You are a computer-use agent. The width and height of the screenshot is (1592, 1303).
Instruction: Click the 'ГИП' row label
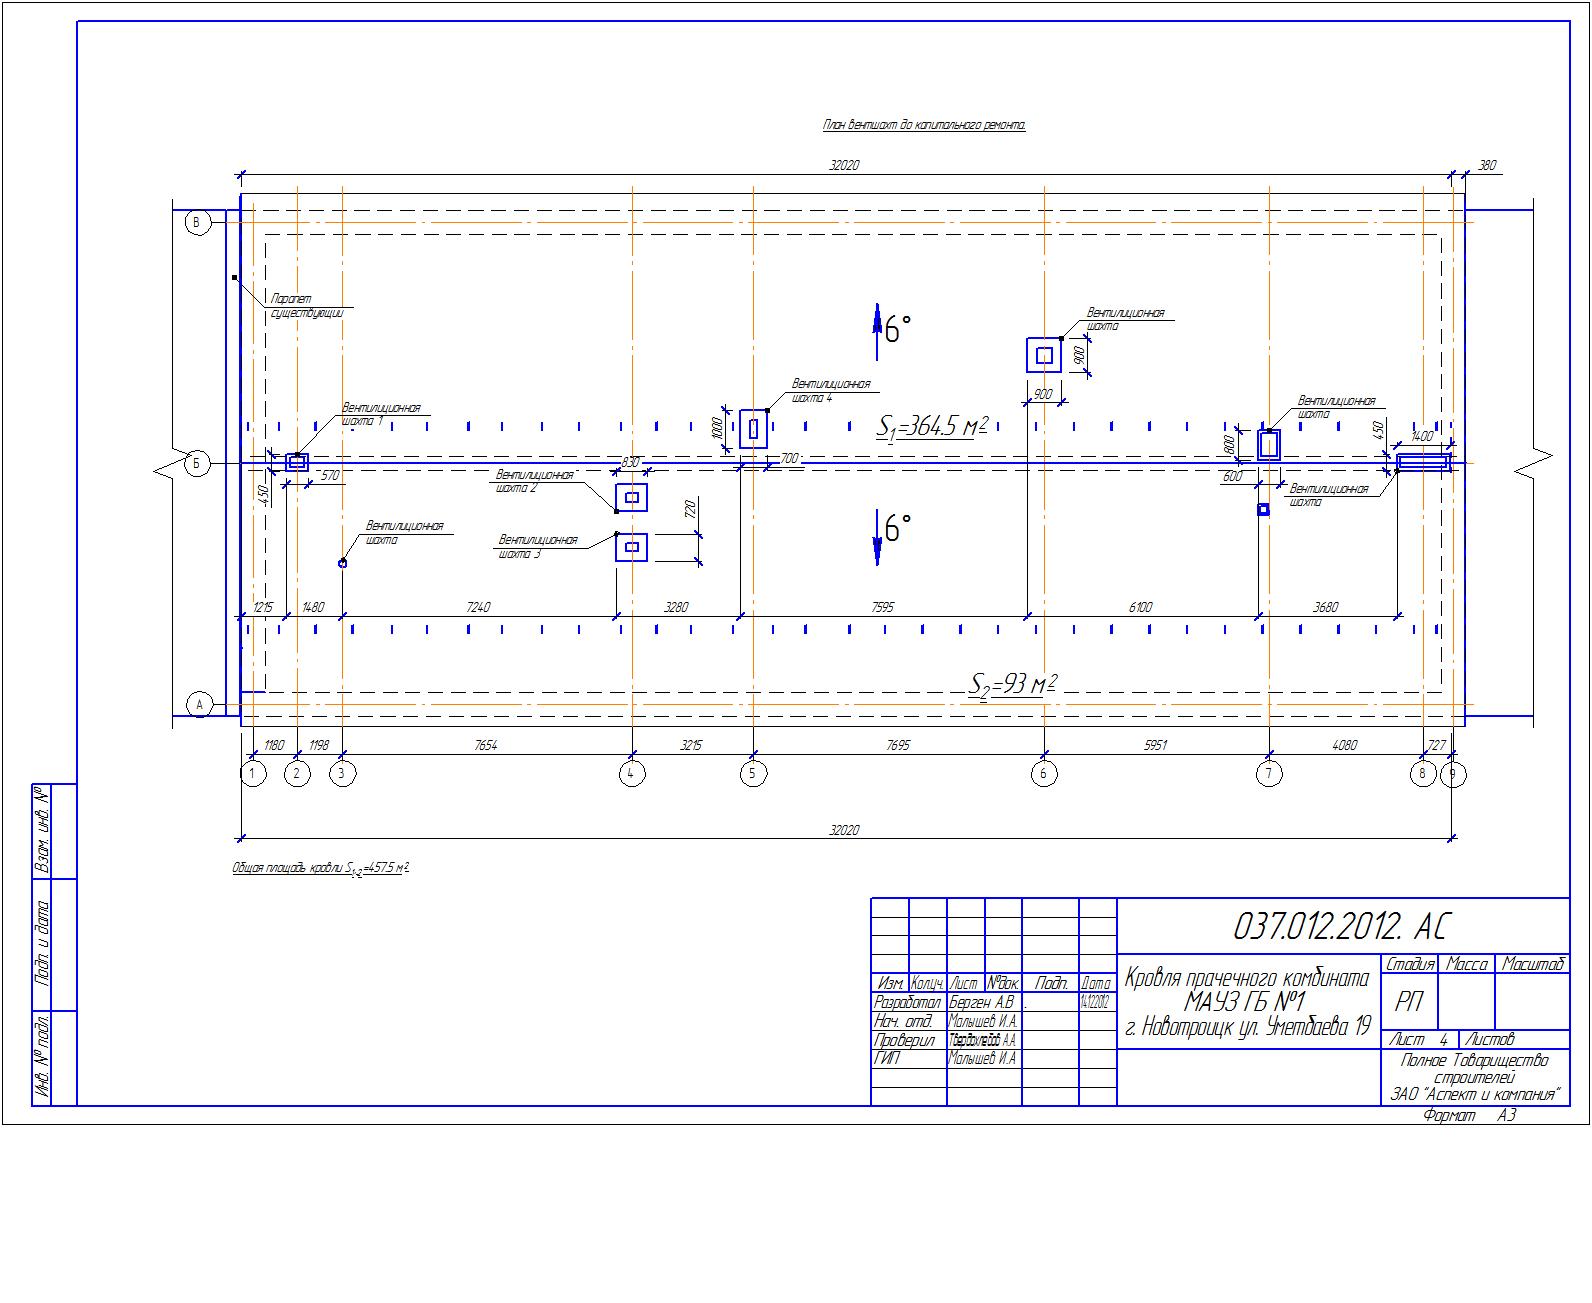click(x=887, y=1059)
